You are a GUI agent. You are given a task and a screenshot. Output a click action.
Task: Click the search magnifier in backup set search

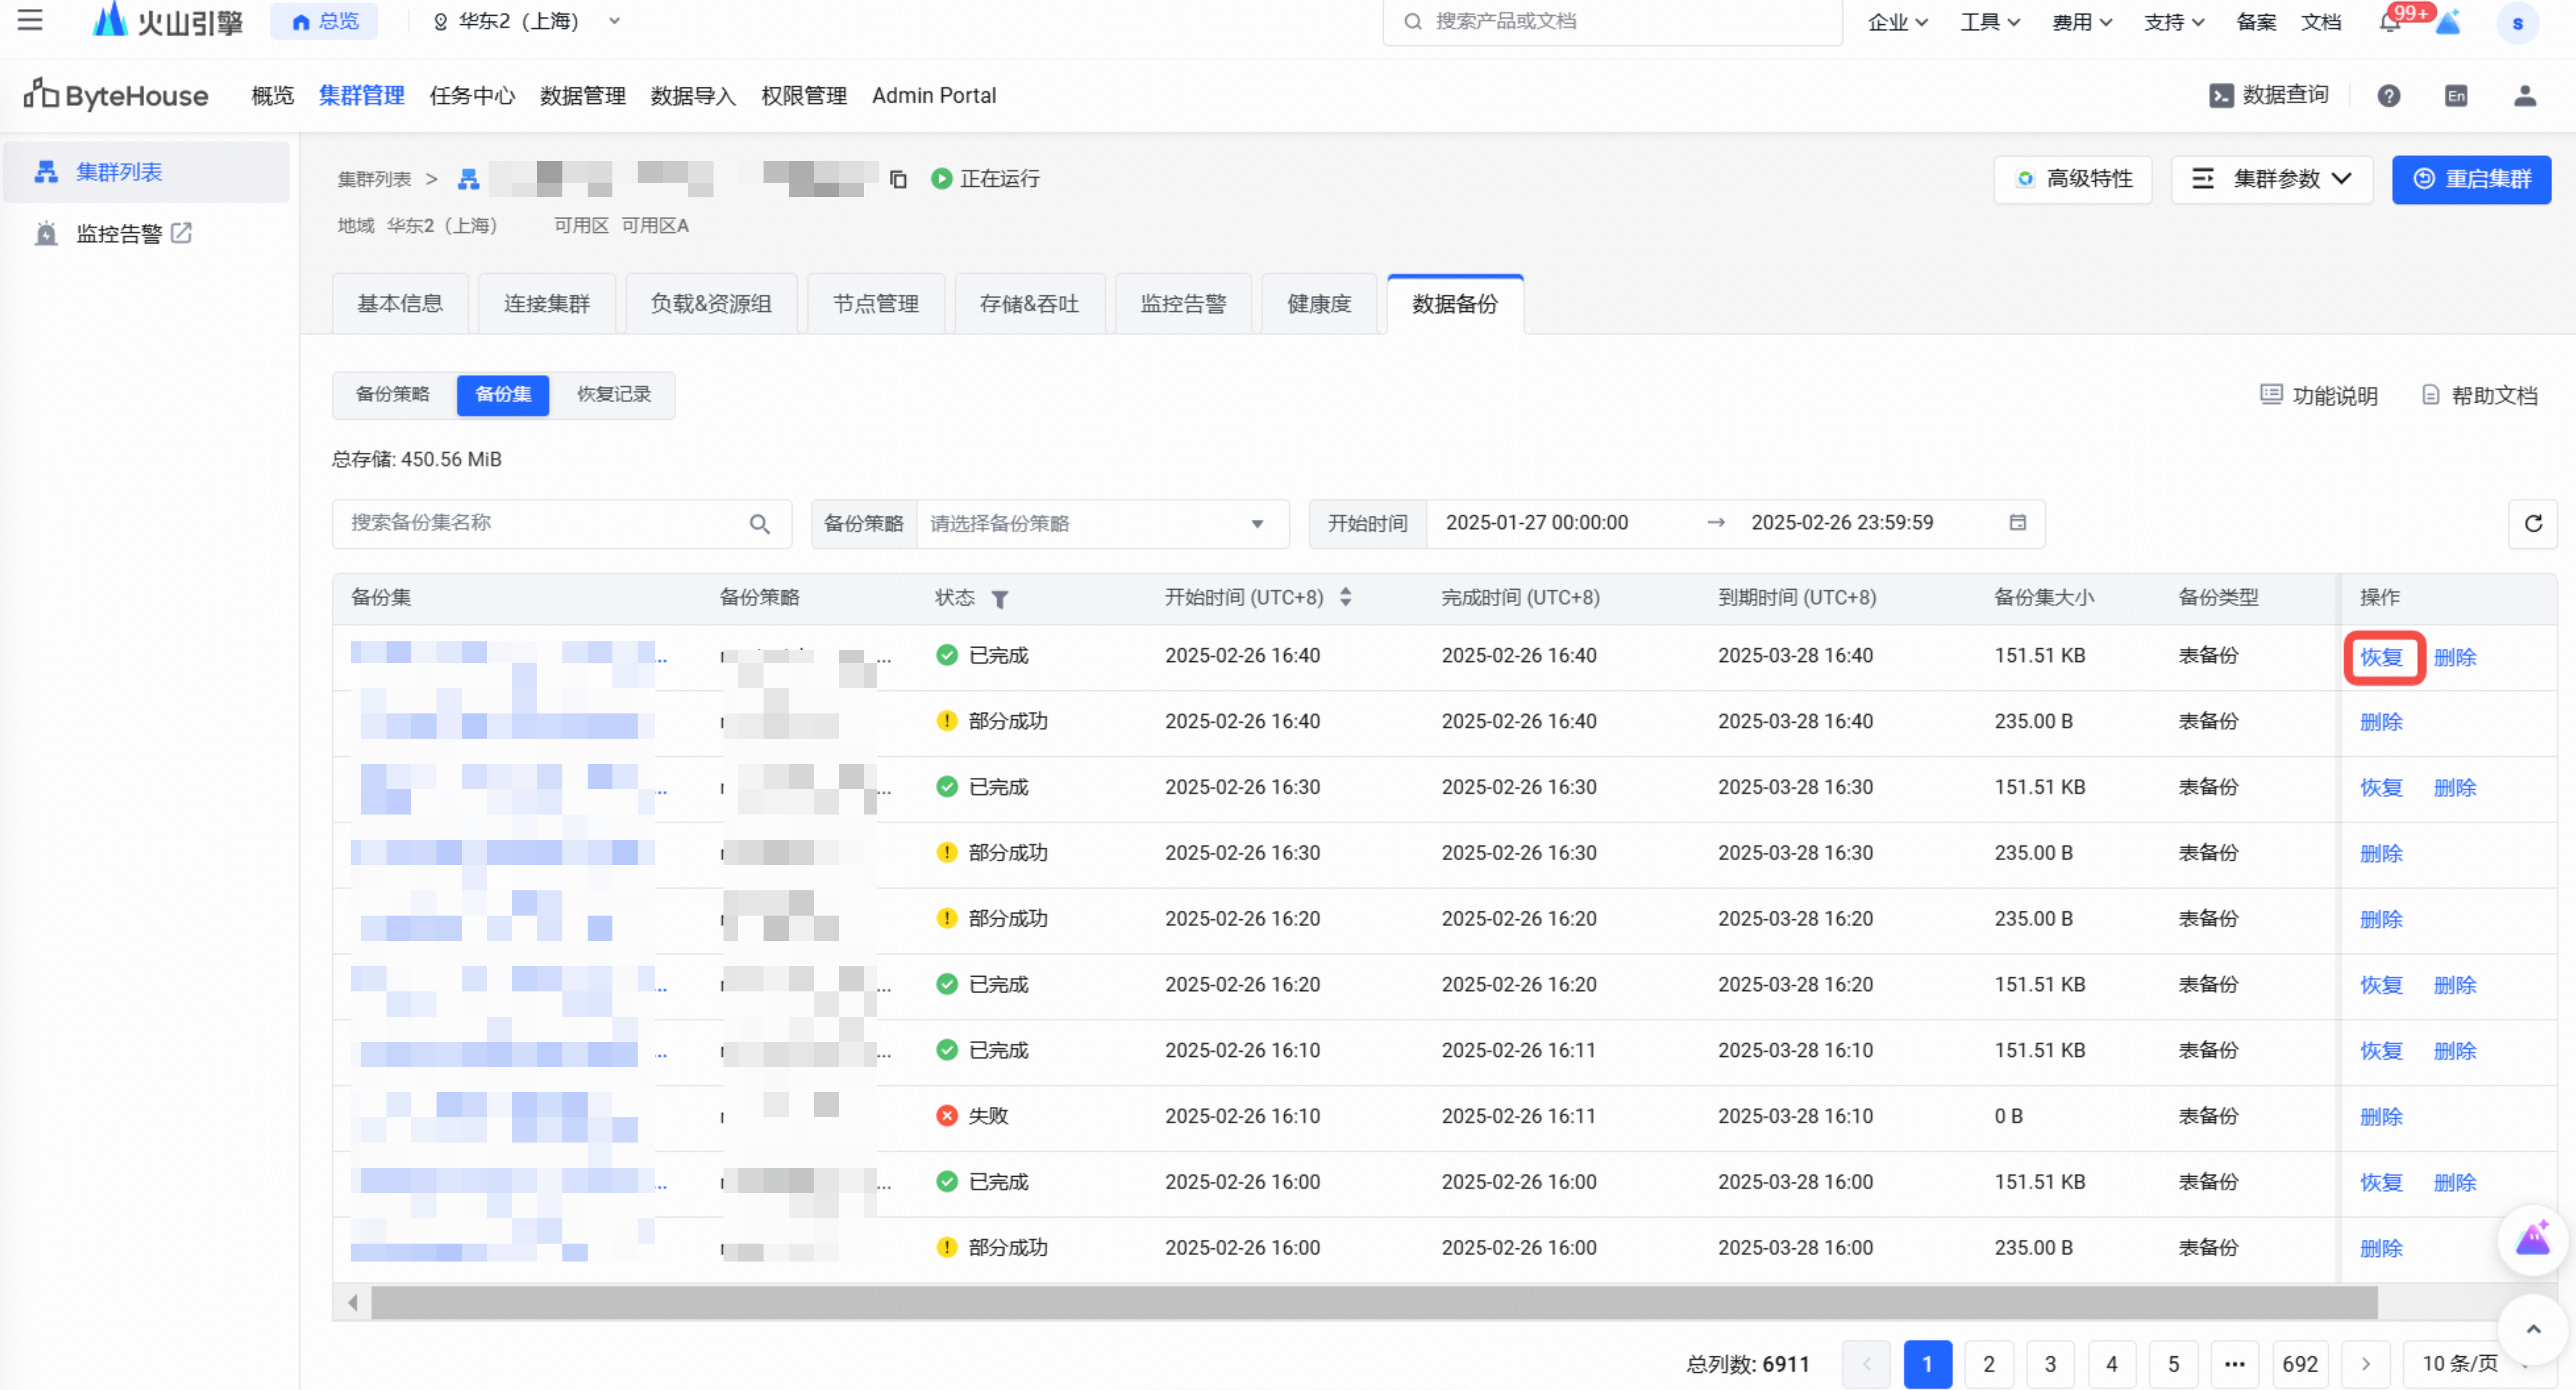[759, 524]
